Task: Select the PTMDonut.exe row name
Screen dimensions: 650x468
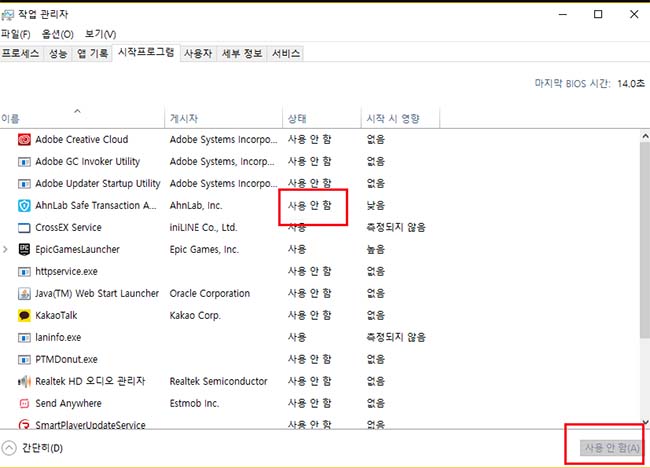Action: point(66,359)
